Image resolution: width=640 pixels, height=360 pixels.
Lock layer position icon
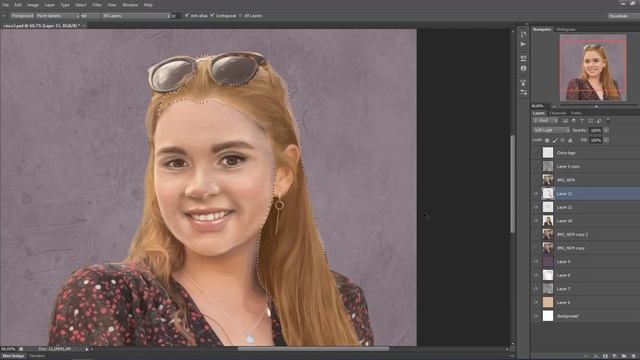pyautogui.click(x=562, y=140)
